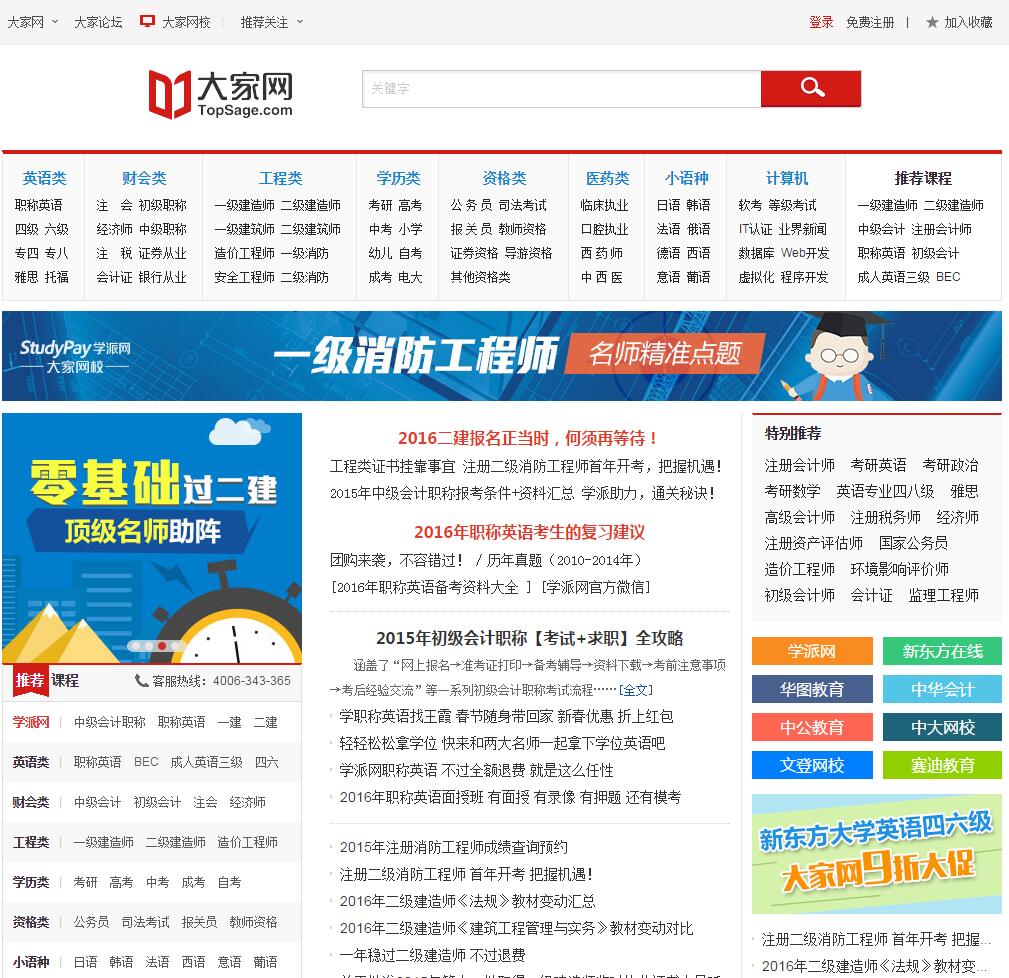
Task: Click Web开发 in the 计算机 column
Action: coord(805,253)
